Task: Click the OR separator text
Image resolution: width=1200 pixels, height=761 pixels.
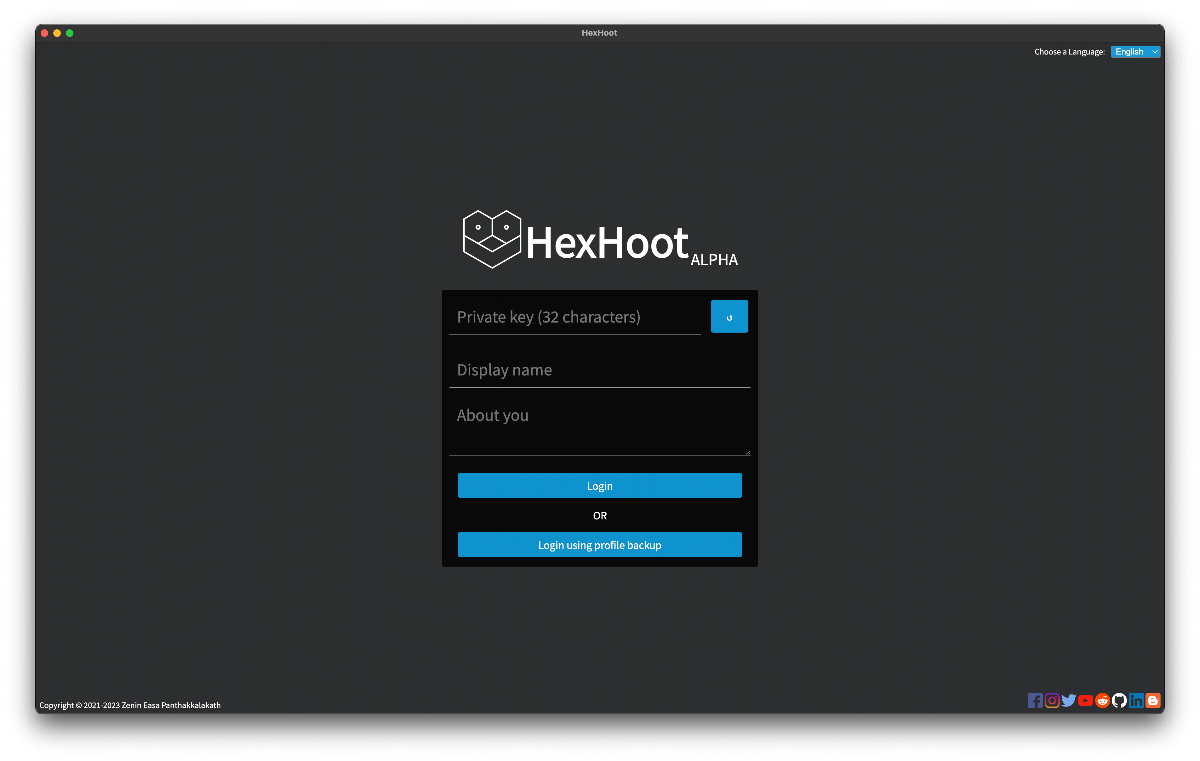Action: tap(600, 516)
